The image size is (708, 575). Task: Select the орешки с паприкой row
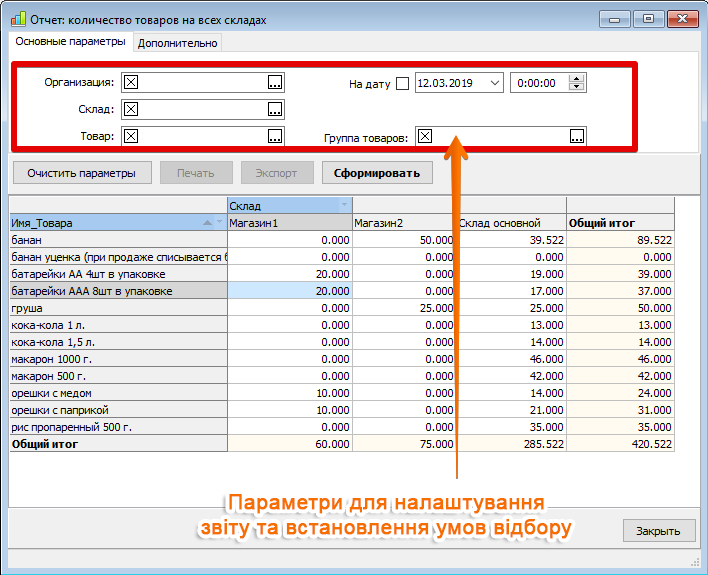[x=118, y=410]
